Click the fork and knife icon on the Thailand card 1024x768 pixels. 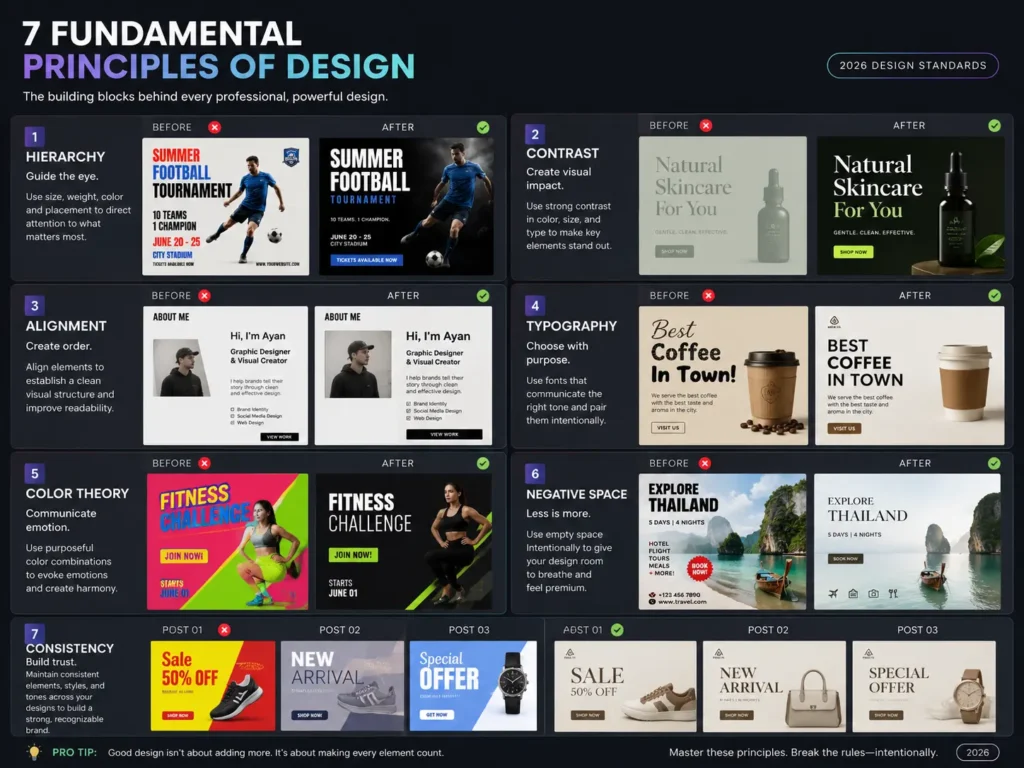[x=893, y=594]
